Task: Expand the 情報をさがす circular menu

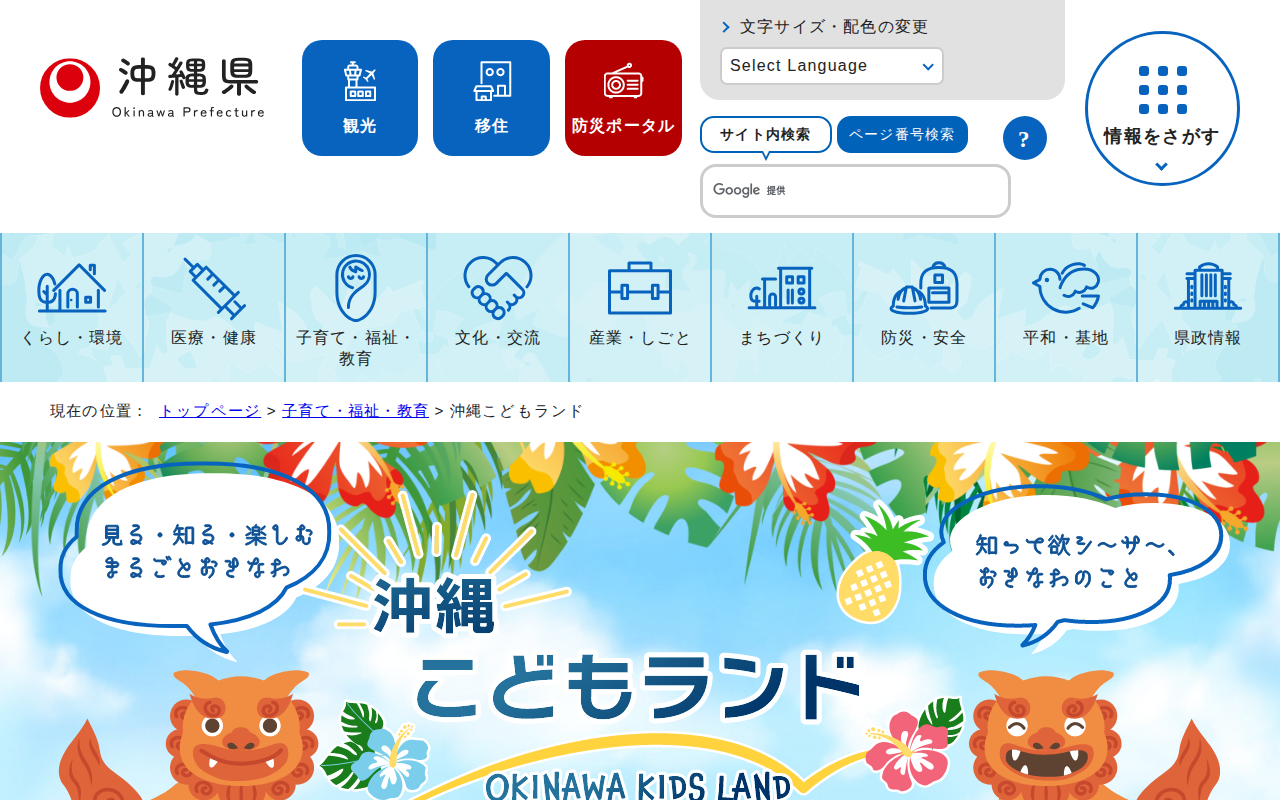Action: click(1162, 108)
